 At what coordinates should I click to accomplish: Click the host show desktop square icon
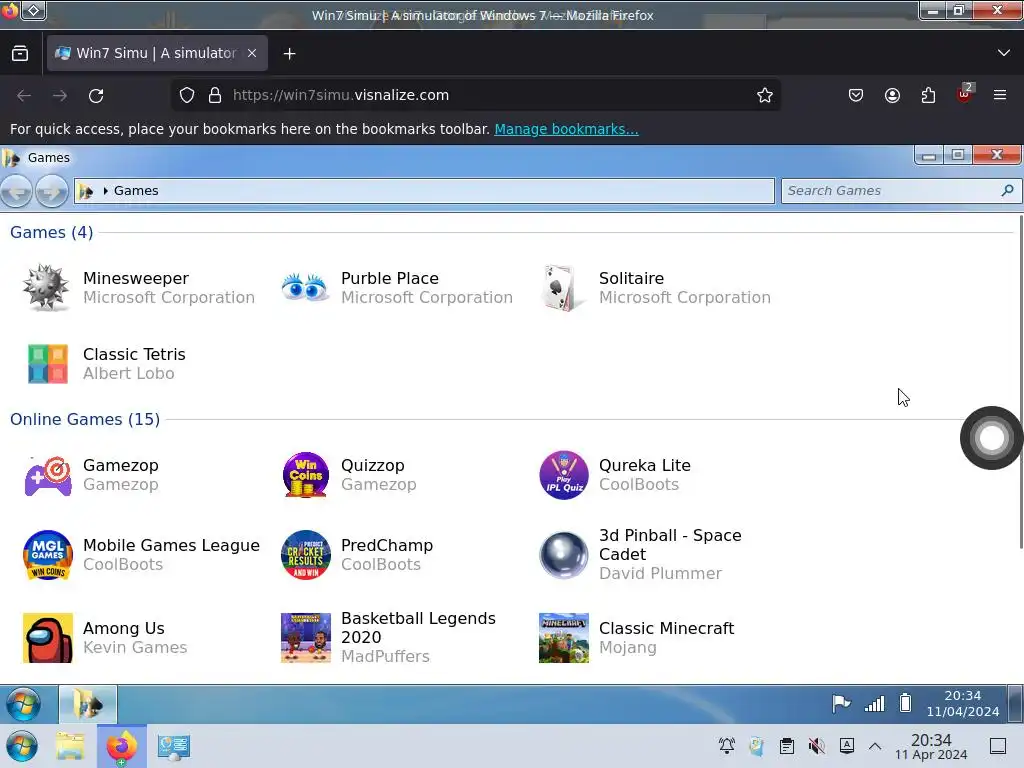(998, 746)
